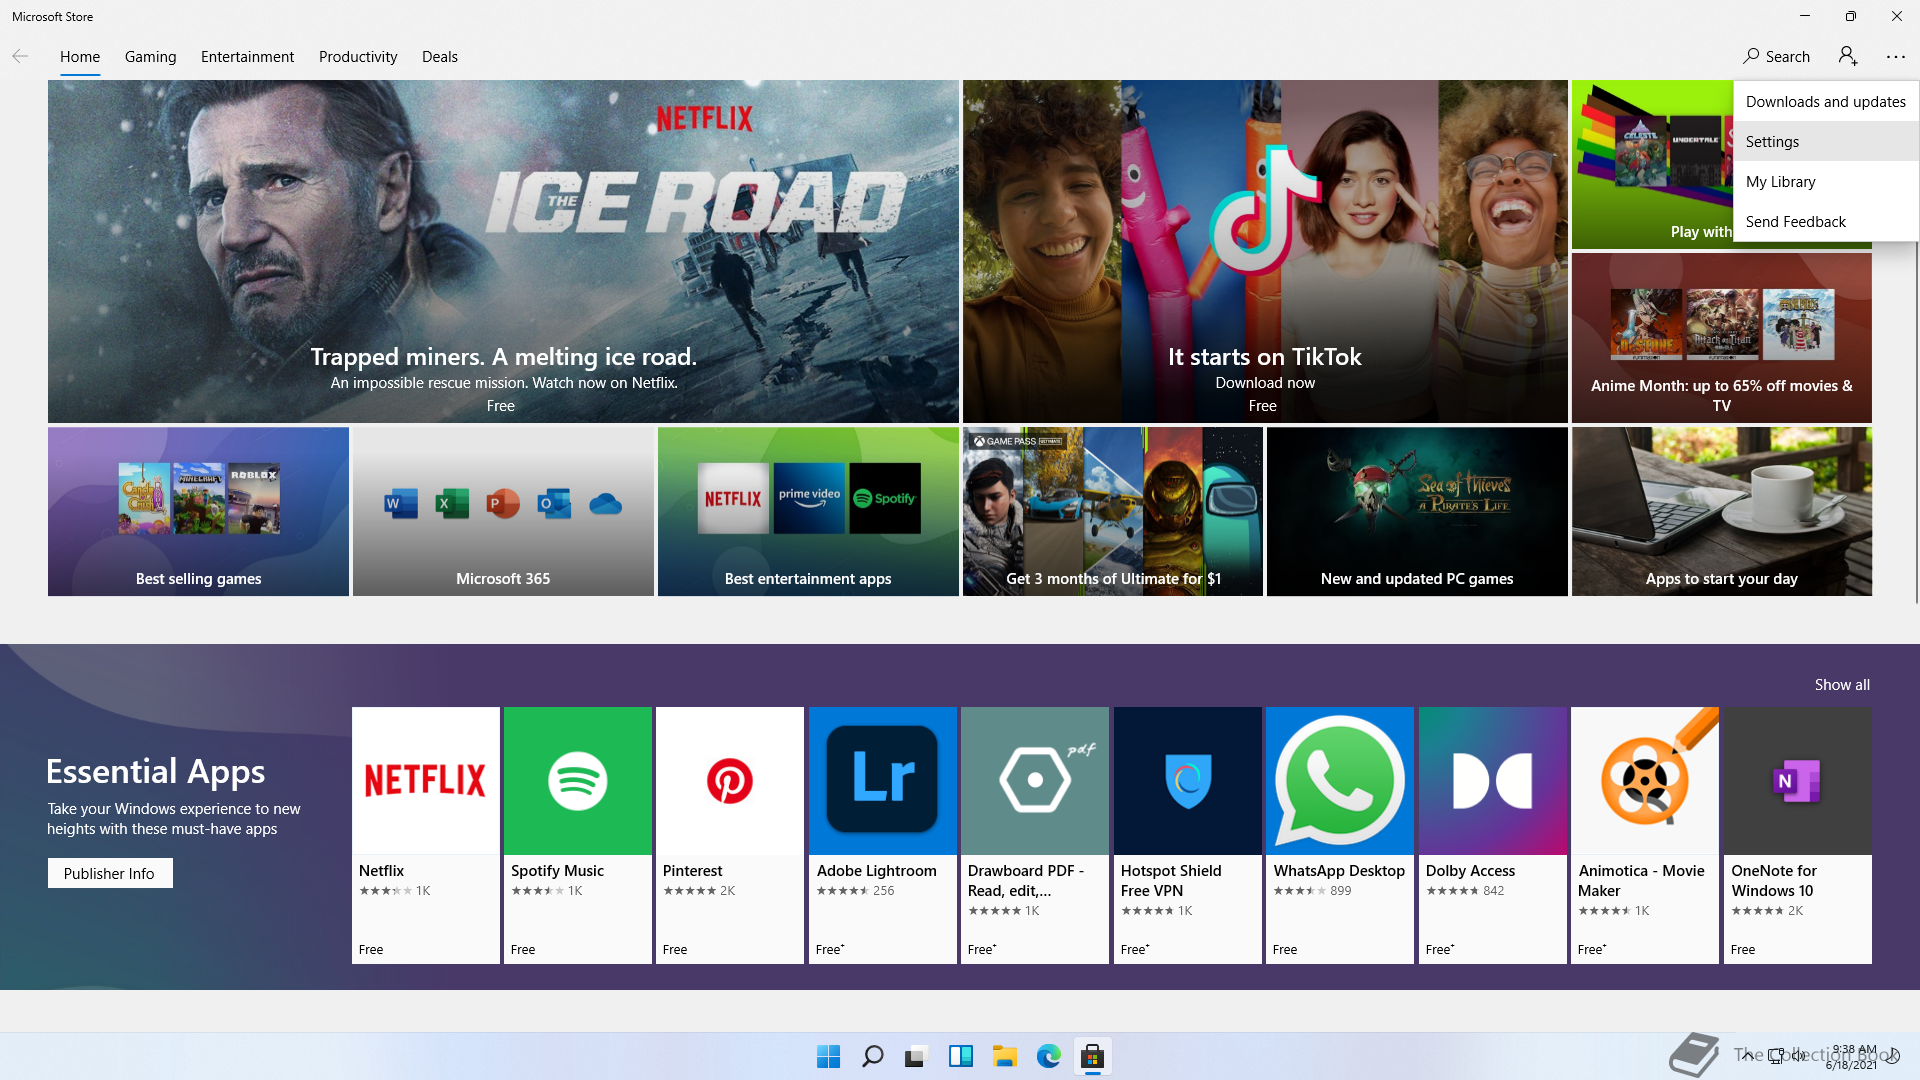Viewport: 1920px width, 1080px height.
Task: Choose Downloads and updates from the menu
Action: (1825, 101)
